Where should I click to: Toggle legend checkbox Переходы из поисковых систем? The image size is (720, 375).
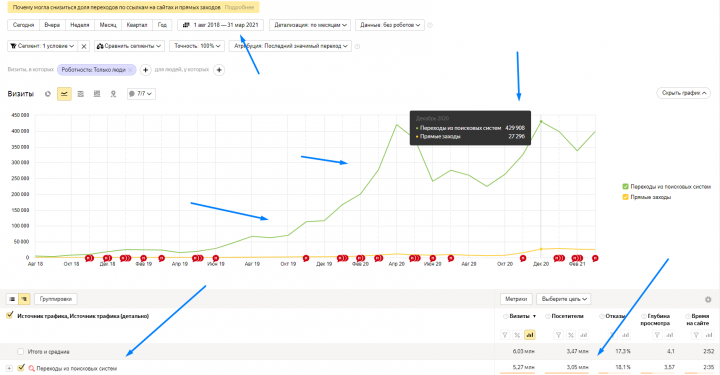tap(625, 186)
